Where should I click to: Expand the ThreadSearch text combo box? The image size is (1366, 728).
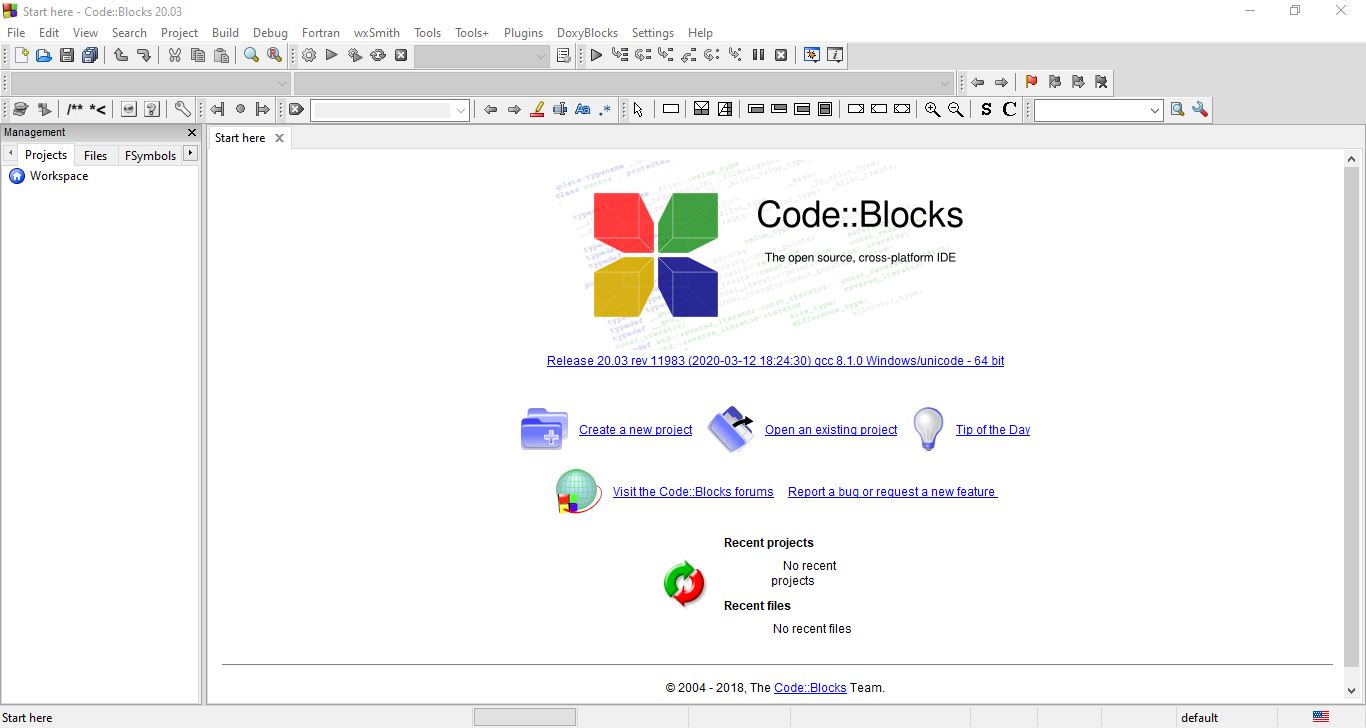tap(1155, 110)
